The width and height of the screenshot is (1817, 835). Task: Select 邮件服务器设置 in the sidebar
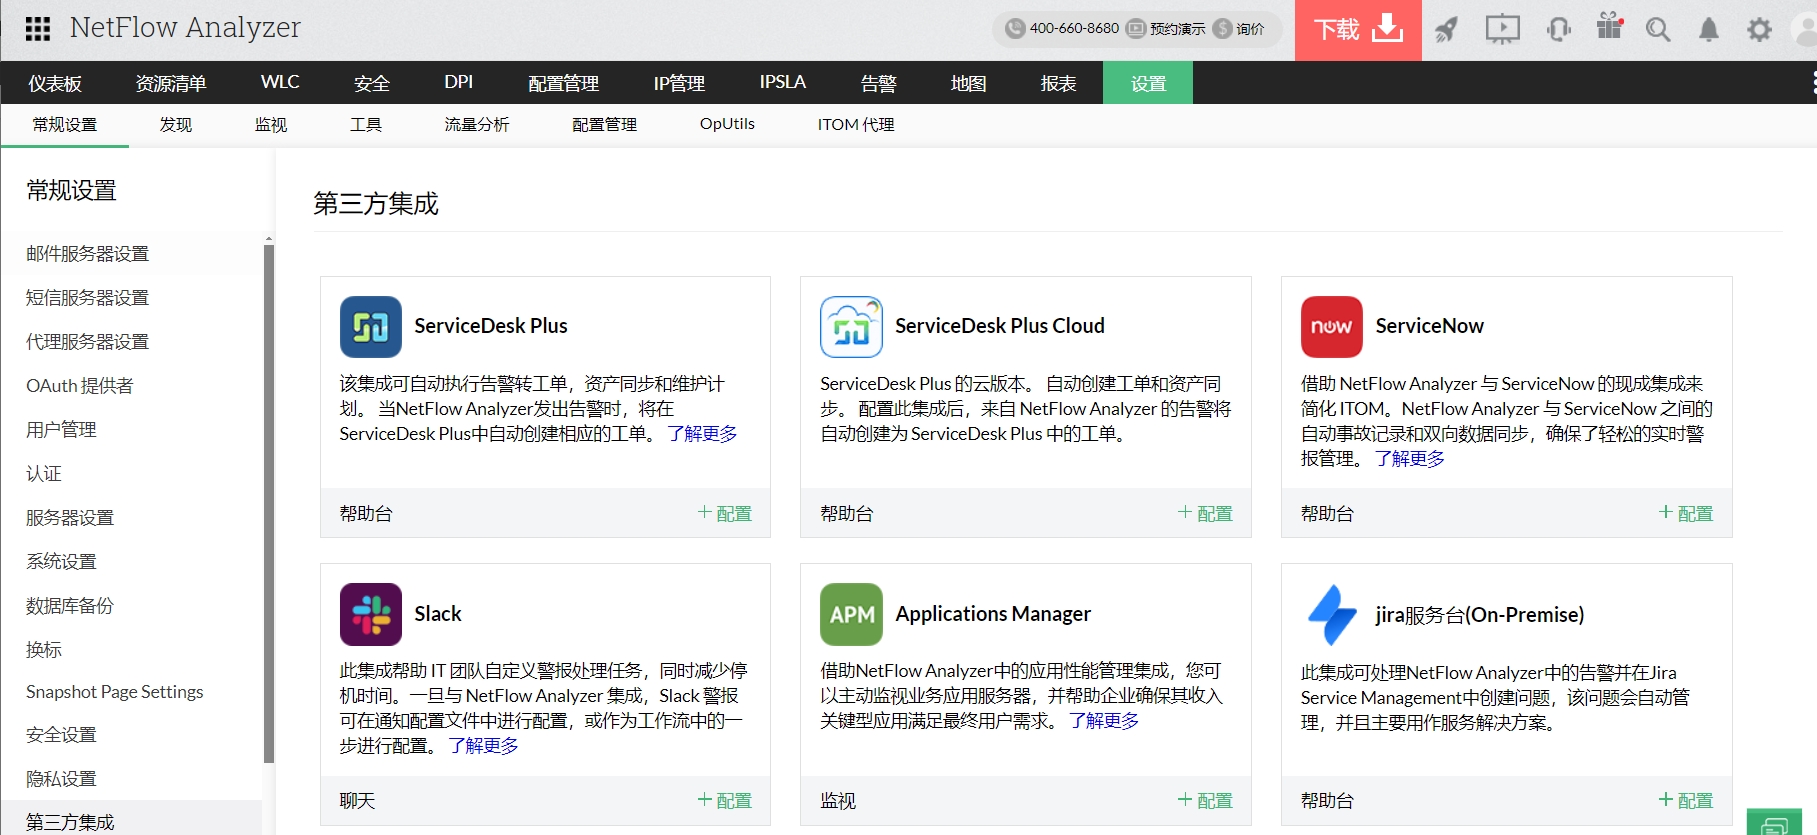[x=88, y=254]
